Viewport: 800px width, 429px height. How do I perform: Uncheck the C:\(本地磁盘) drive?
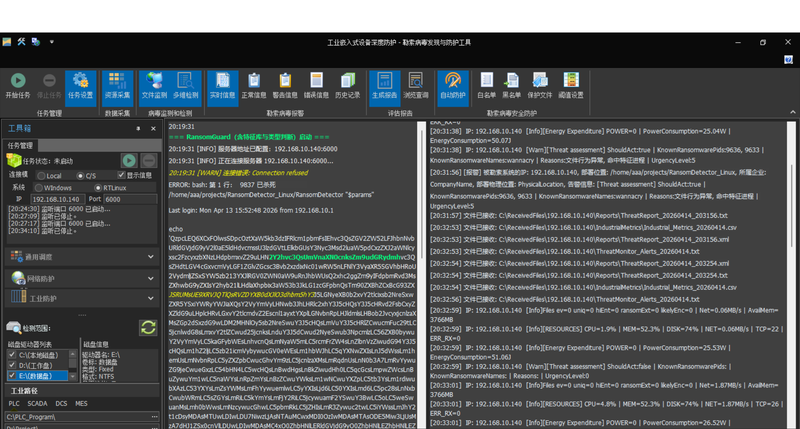pos(12,355)
